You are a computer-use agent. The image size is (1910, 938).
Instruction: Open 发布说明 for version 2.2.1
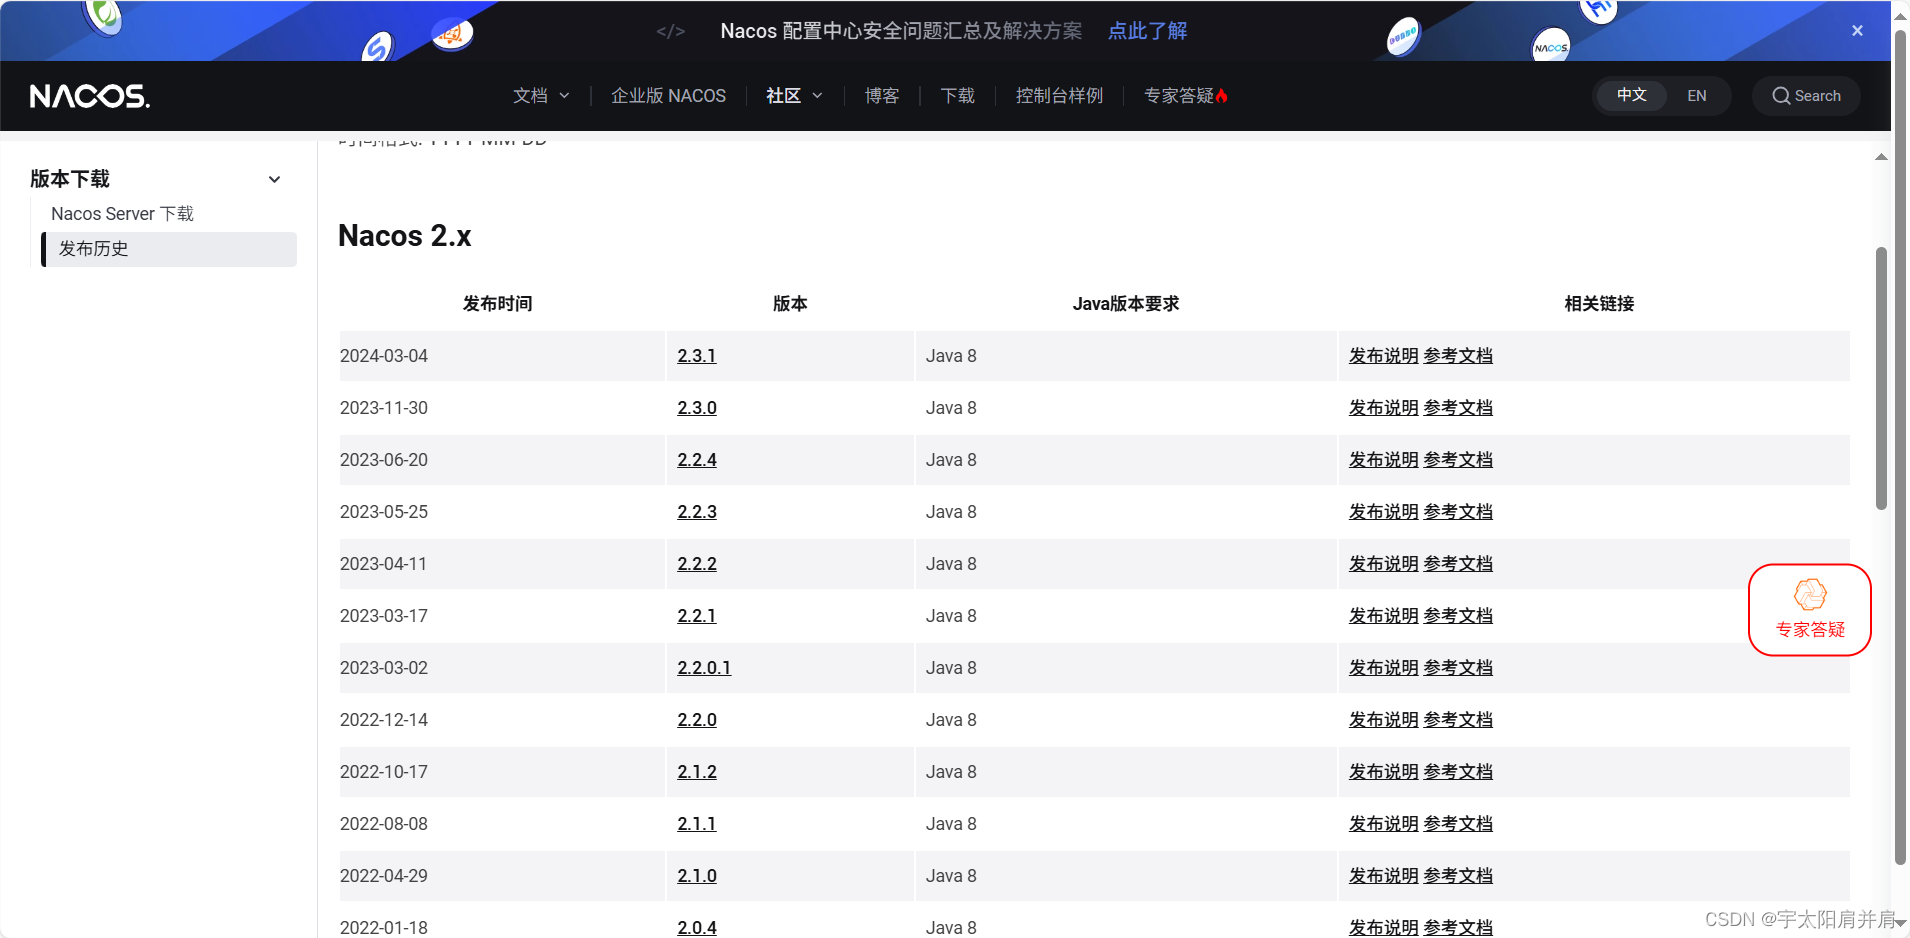(1384, 616)
